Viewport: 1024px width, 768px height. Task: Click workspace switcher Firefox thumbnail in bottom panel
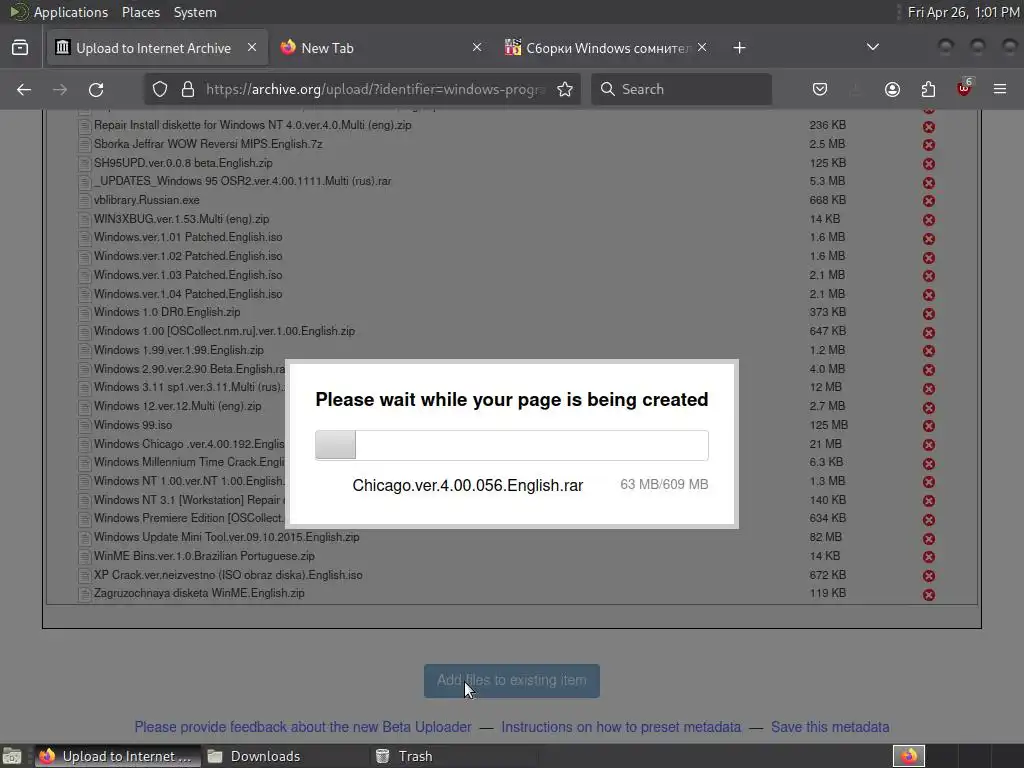tap(909, 756)
